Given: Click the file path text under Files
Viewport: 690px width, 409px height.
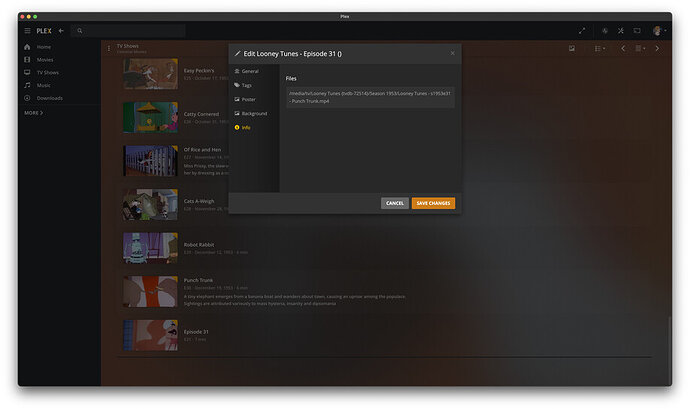Looking at the screenshot, I should (x=370, y=97).
